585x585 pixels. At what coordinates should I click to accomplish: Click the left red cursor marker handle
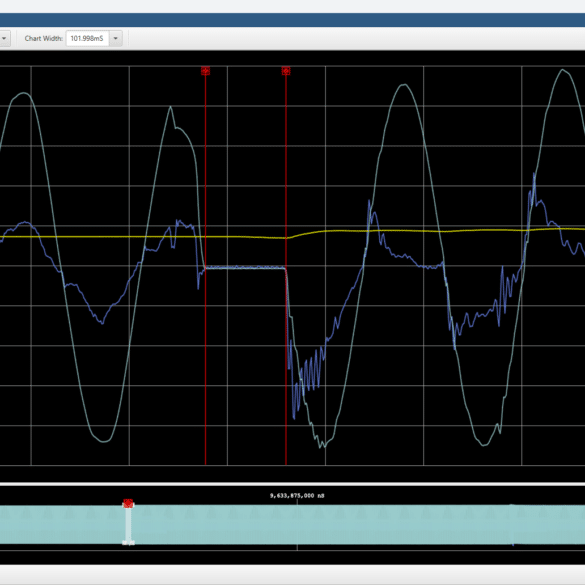(205, 71)
